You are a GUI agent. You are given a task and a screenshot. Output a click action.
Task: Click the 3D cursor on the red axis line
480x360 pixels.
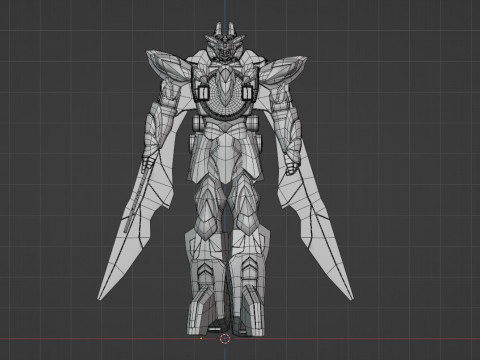point(225,339)
